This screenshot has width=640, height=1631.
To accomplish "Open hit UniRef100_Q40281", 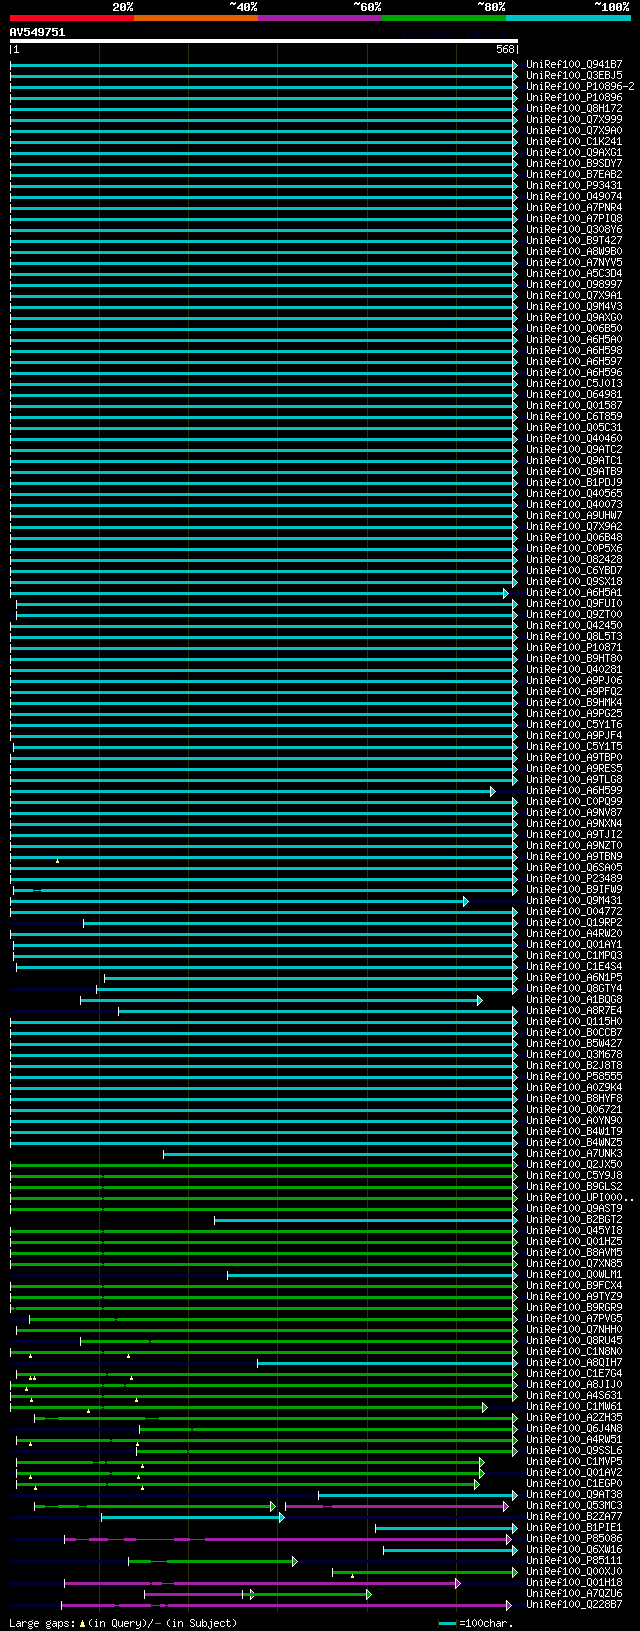I will click(574, 669).
